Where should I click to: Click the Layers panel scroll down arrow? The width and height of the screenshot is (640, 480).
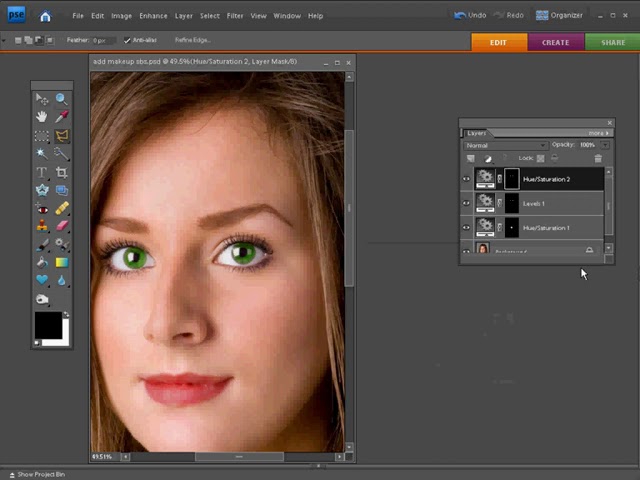(x=609, y=248)
